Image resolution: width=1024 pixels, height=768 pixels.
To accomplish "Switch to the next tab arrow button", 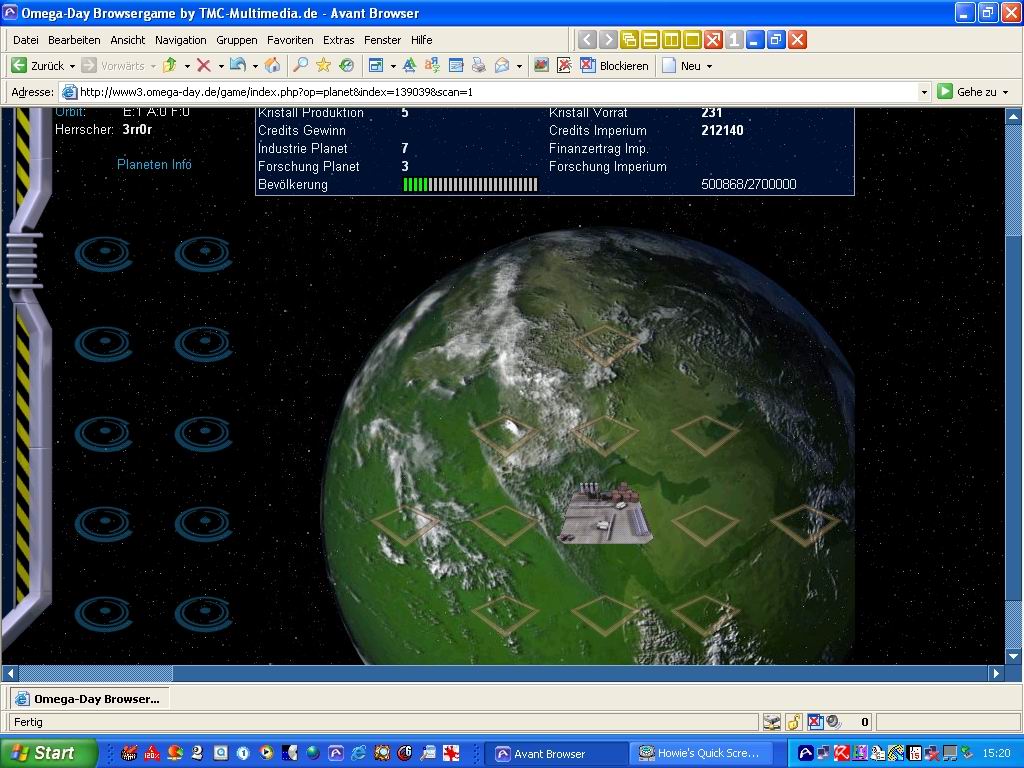I will click(x=608, y=40).
